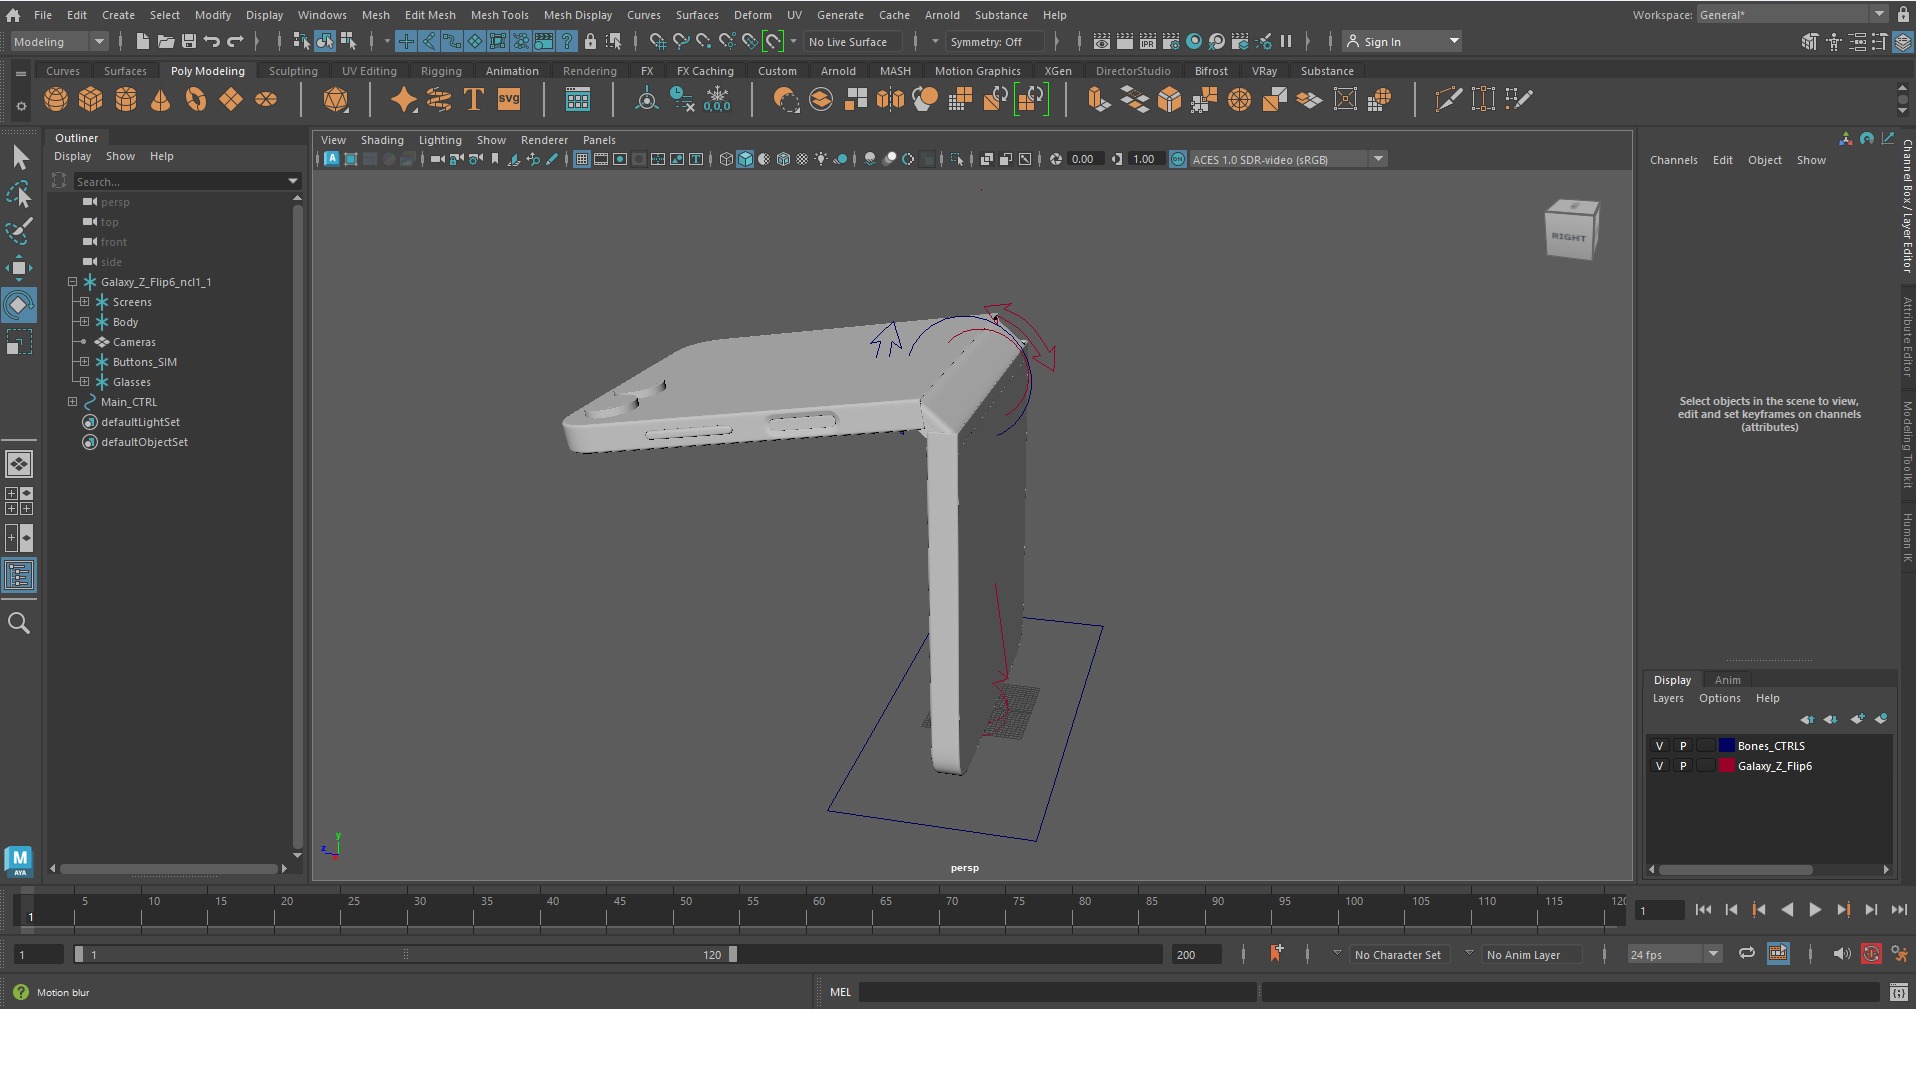Open the Modeling menu set dropdown

(x=58, y=42)
